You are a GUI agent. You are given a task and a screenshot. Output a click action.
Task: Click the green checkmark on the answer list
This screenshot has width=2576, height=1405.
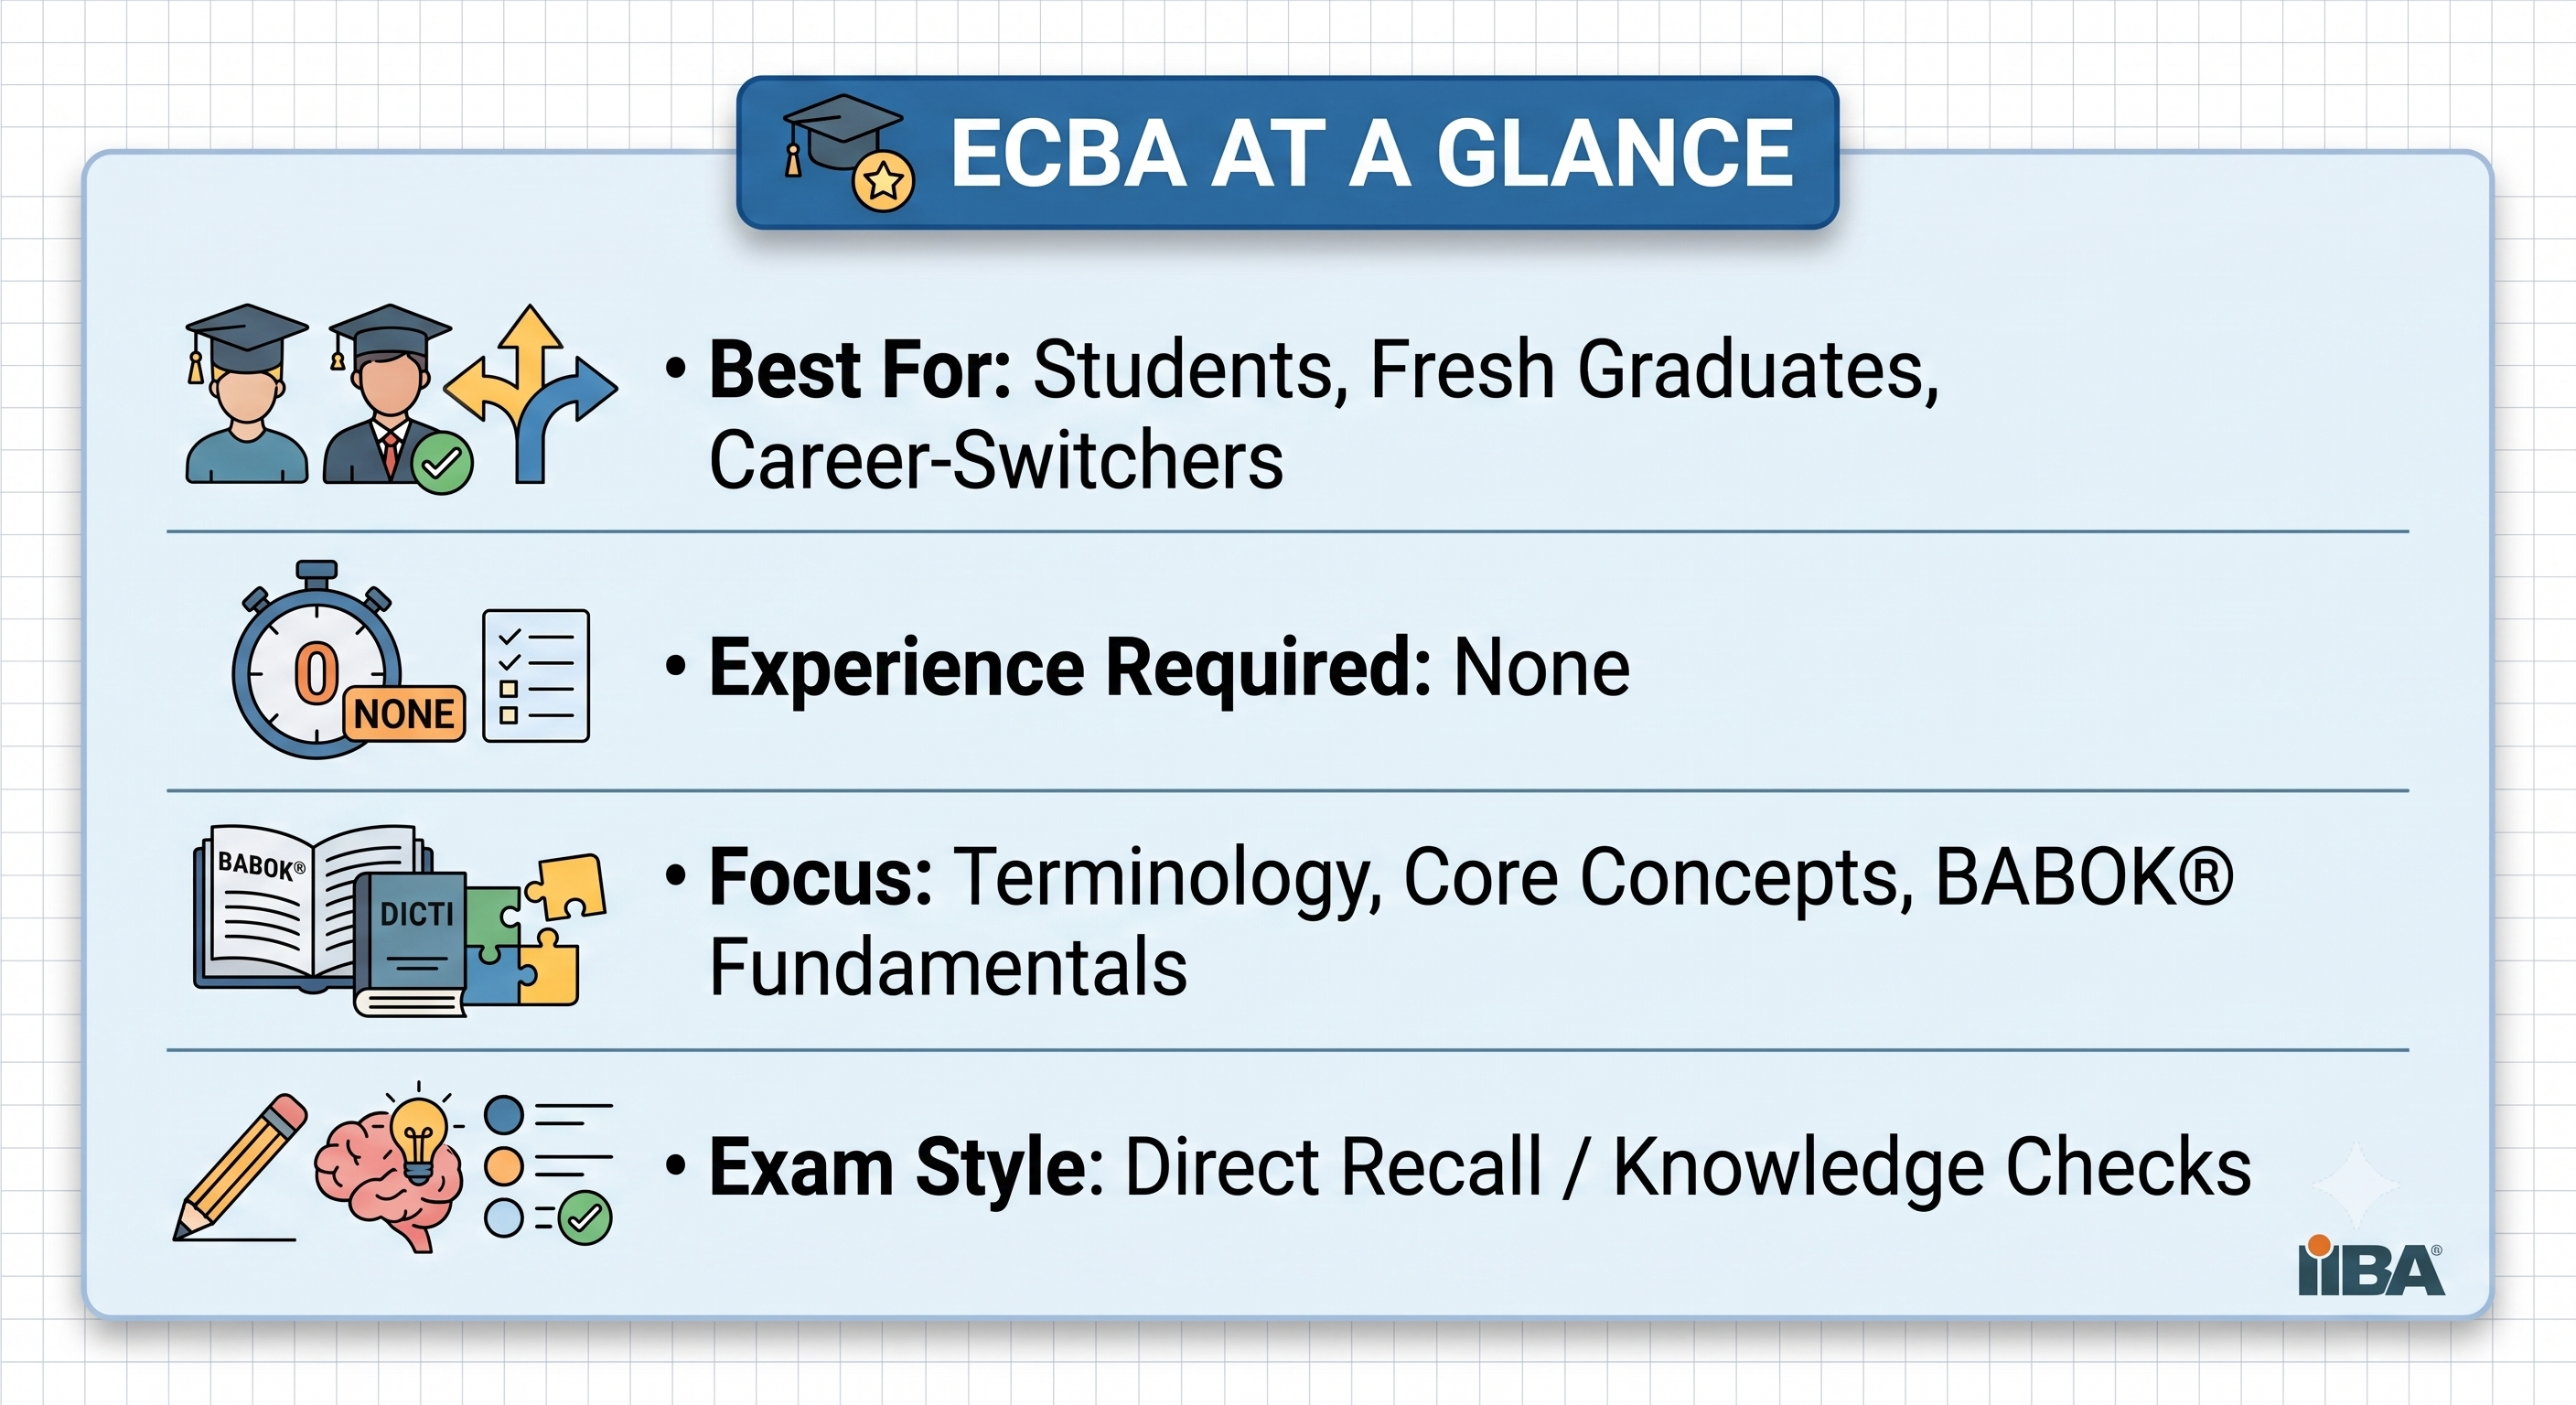pos(585,1218)
